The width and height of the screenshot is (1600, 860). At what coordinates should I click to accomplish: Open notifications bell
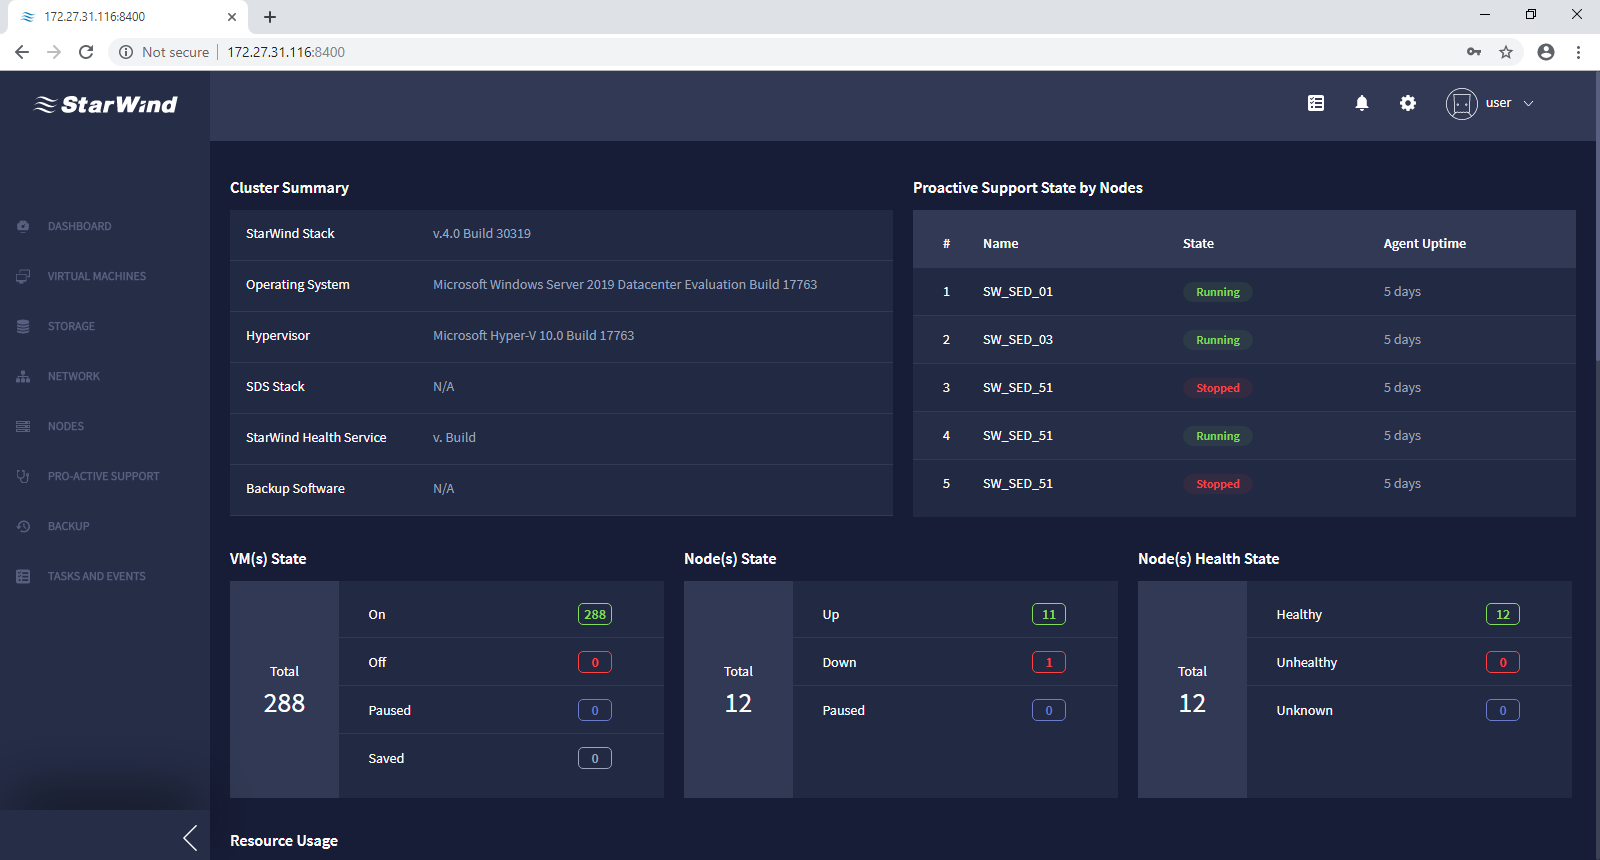(x=1362, y=103)
